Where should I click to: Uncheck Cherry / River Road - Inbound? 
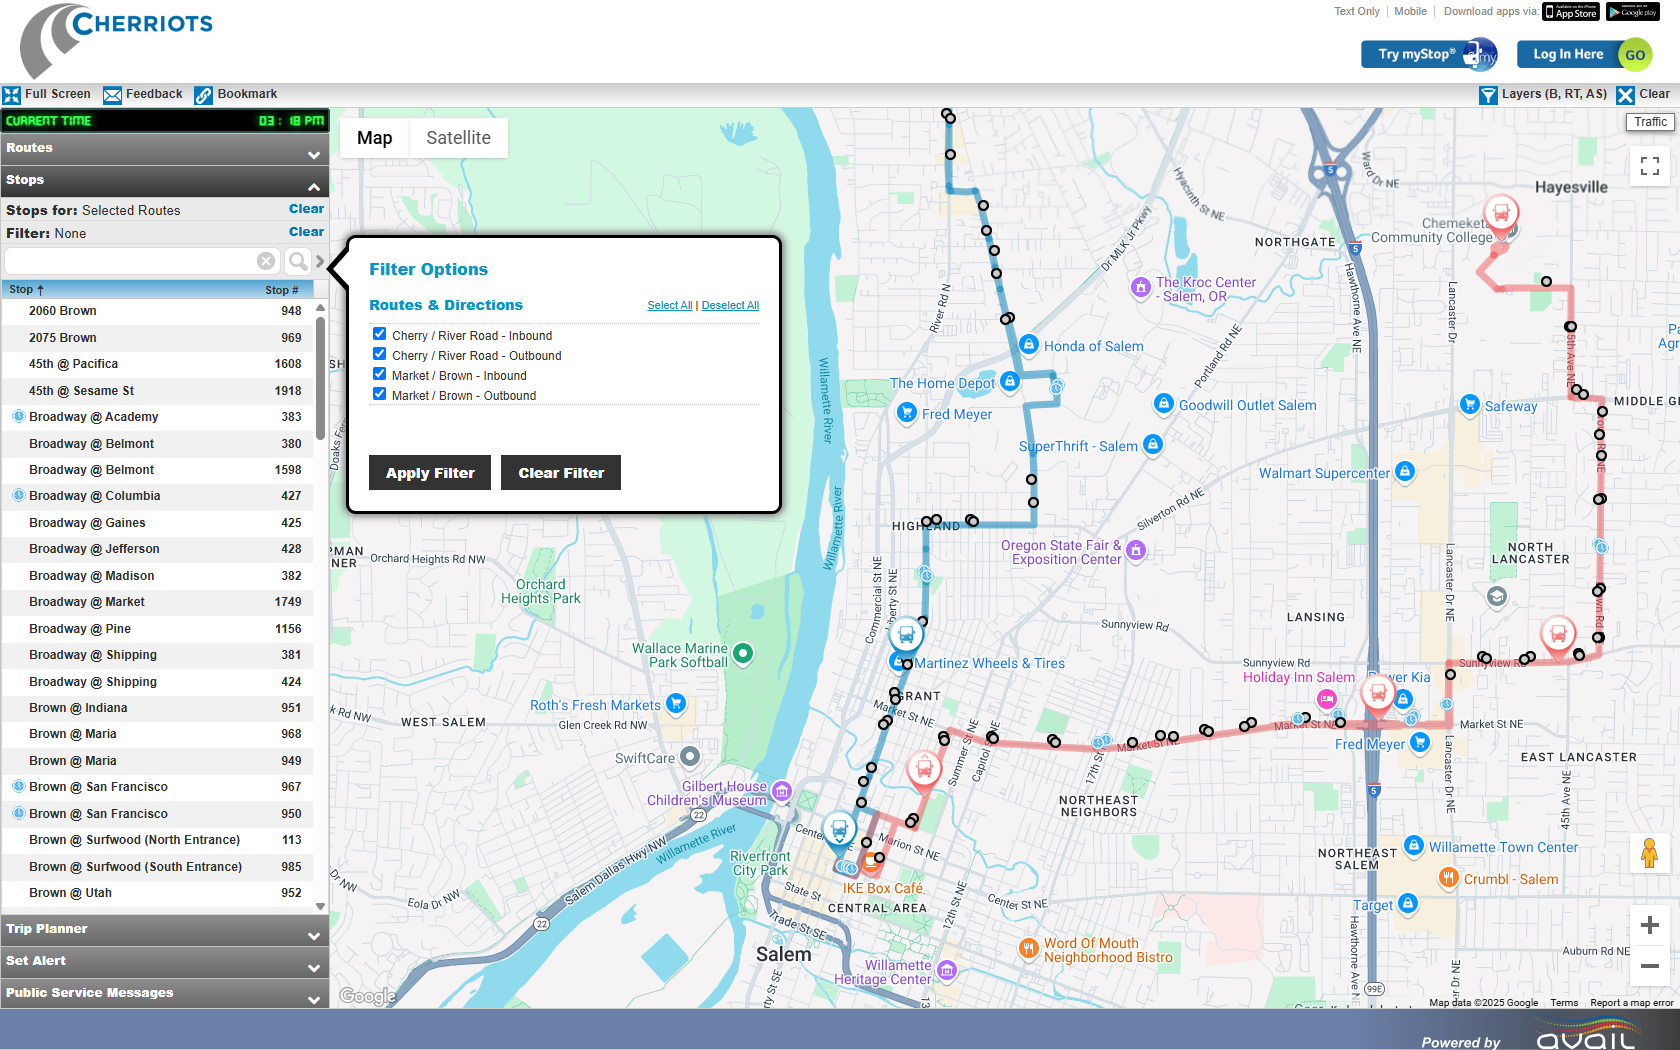coord(379,335)
